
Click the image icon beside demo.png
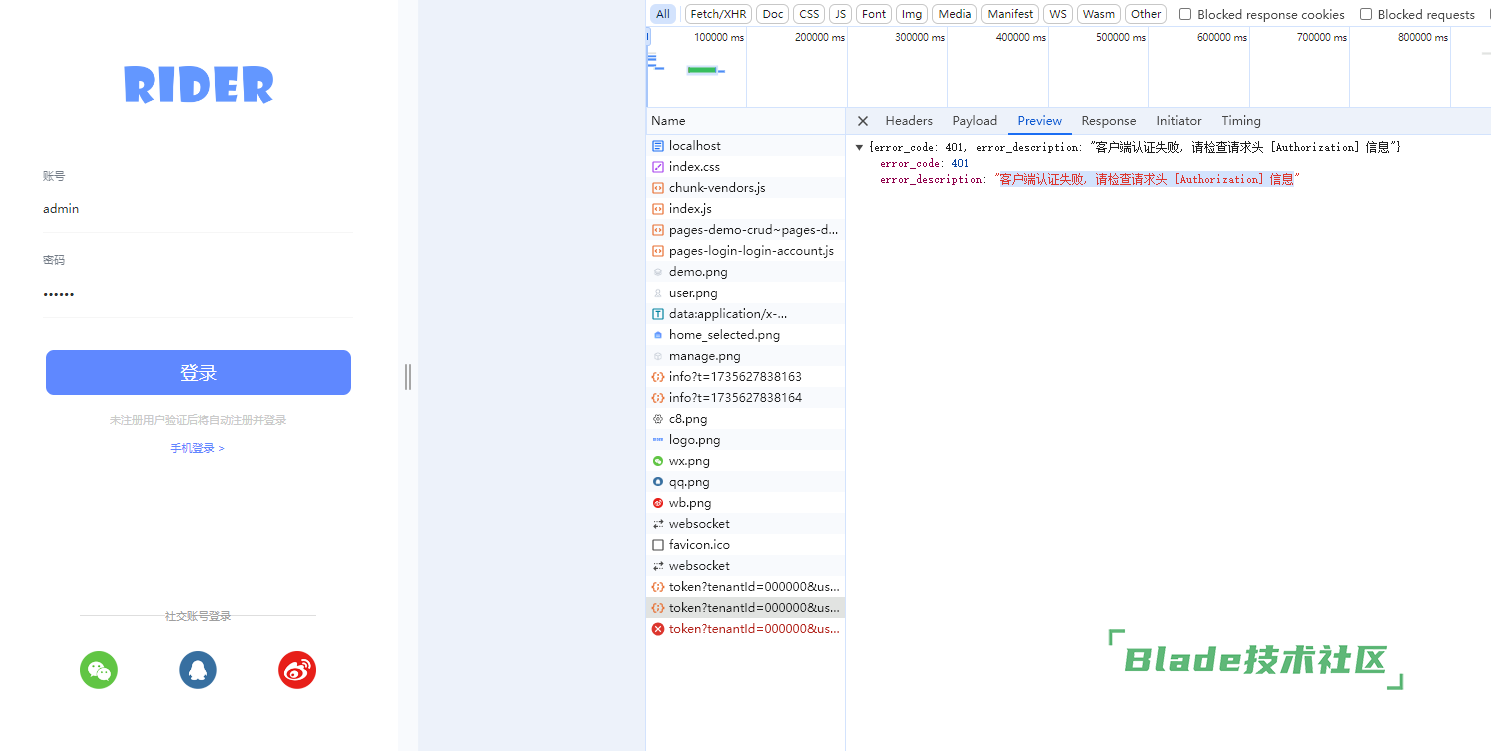(x=658, y=272)
